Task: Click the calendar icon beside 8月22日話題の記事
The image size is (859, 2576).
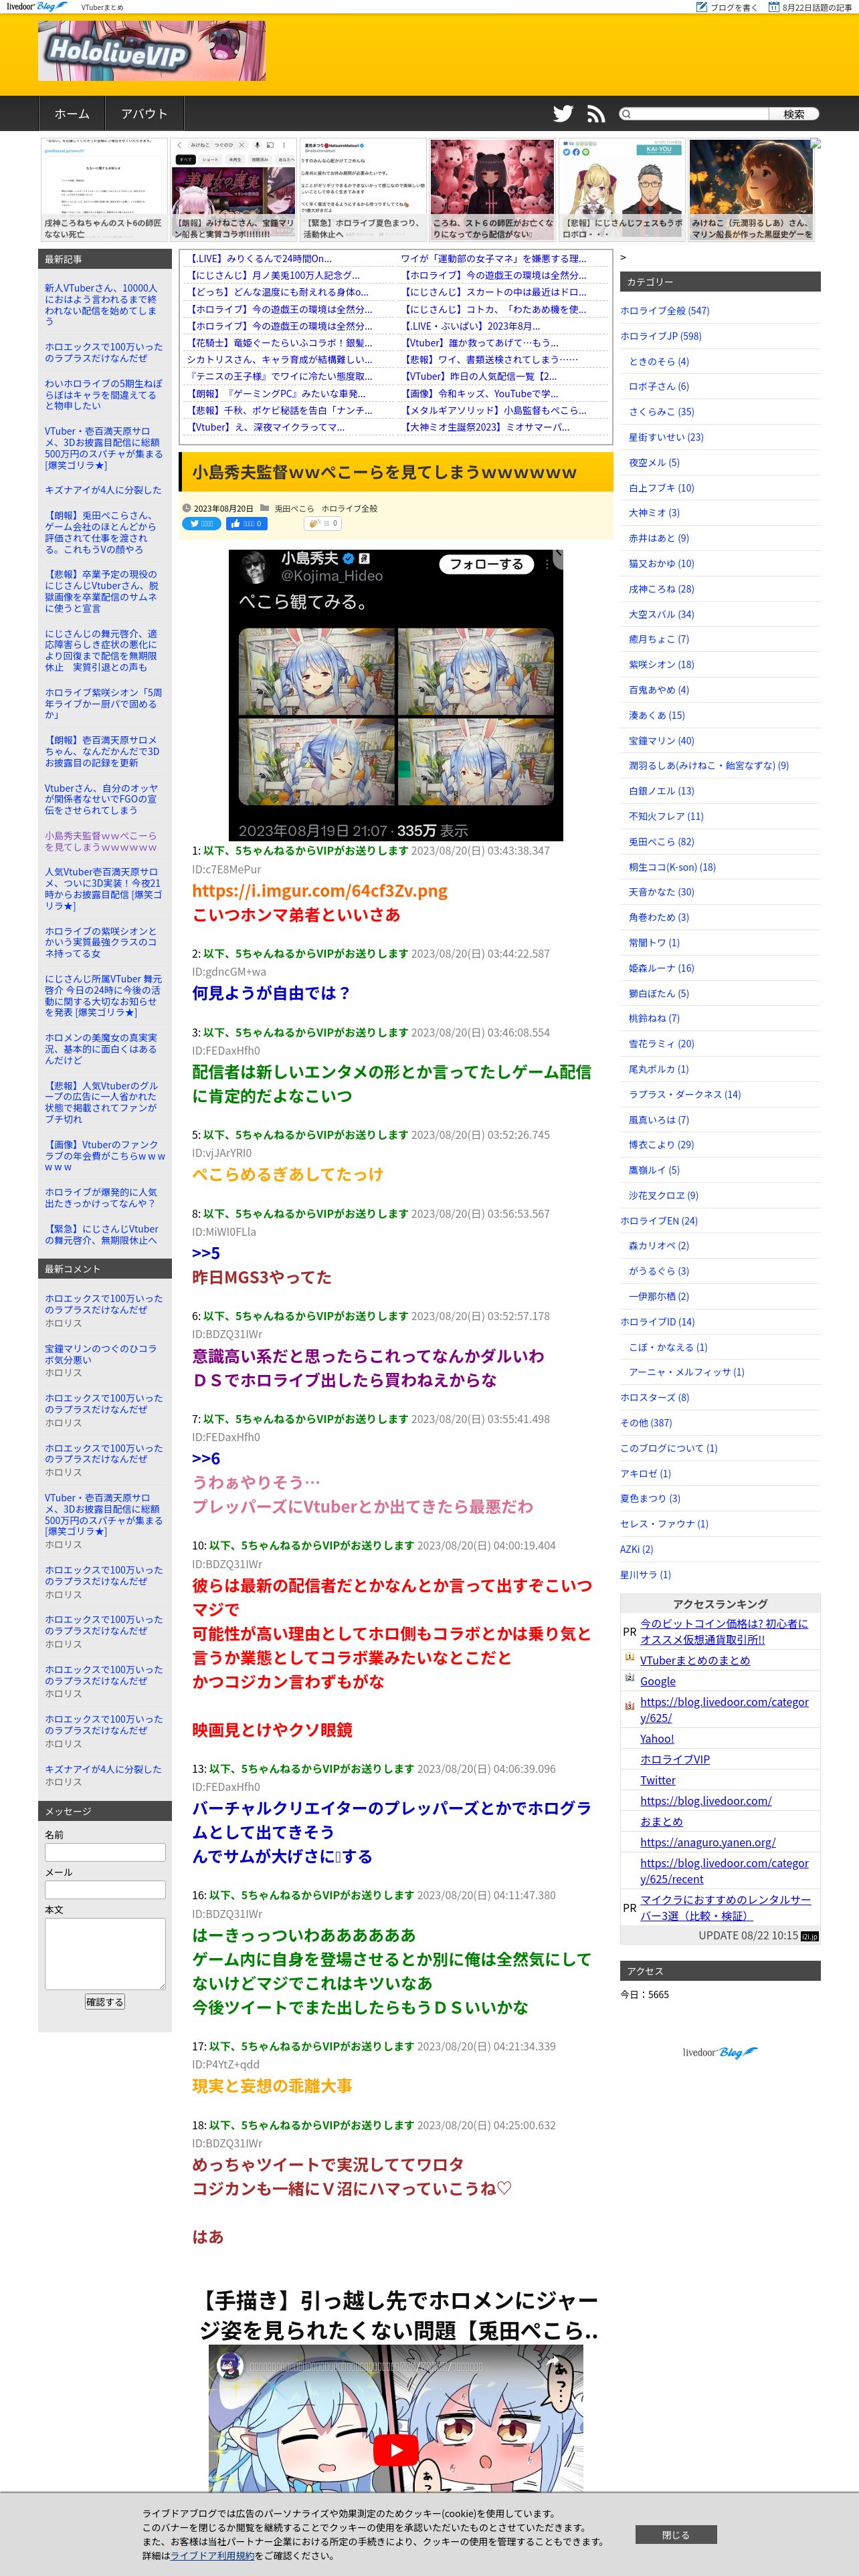Action: (773, 7)
